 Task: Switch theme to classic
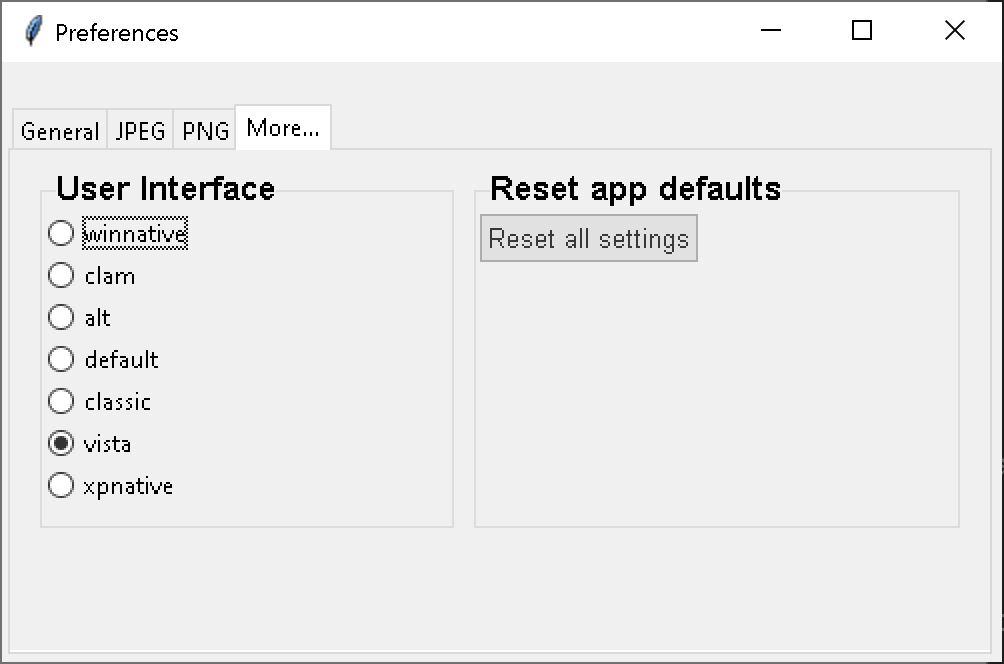pyautogui.click(x=61, y=402)
